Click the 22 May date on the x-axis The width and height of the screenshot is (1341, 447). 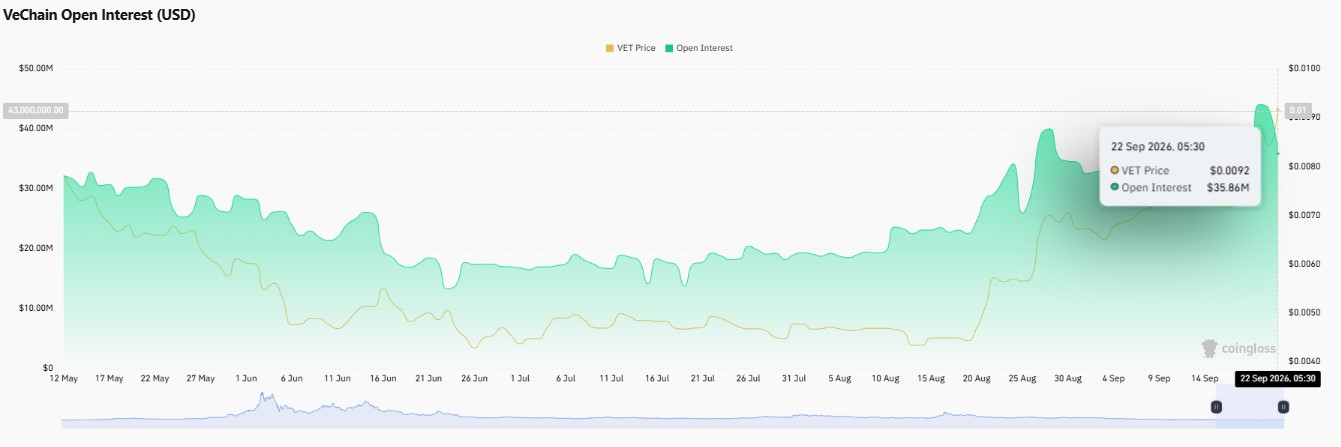pyautogui.click(x=155, y=379)
